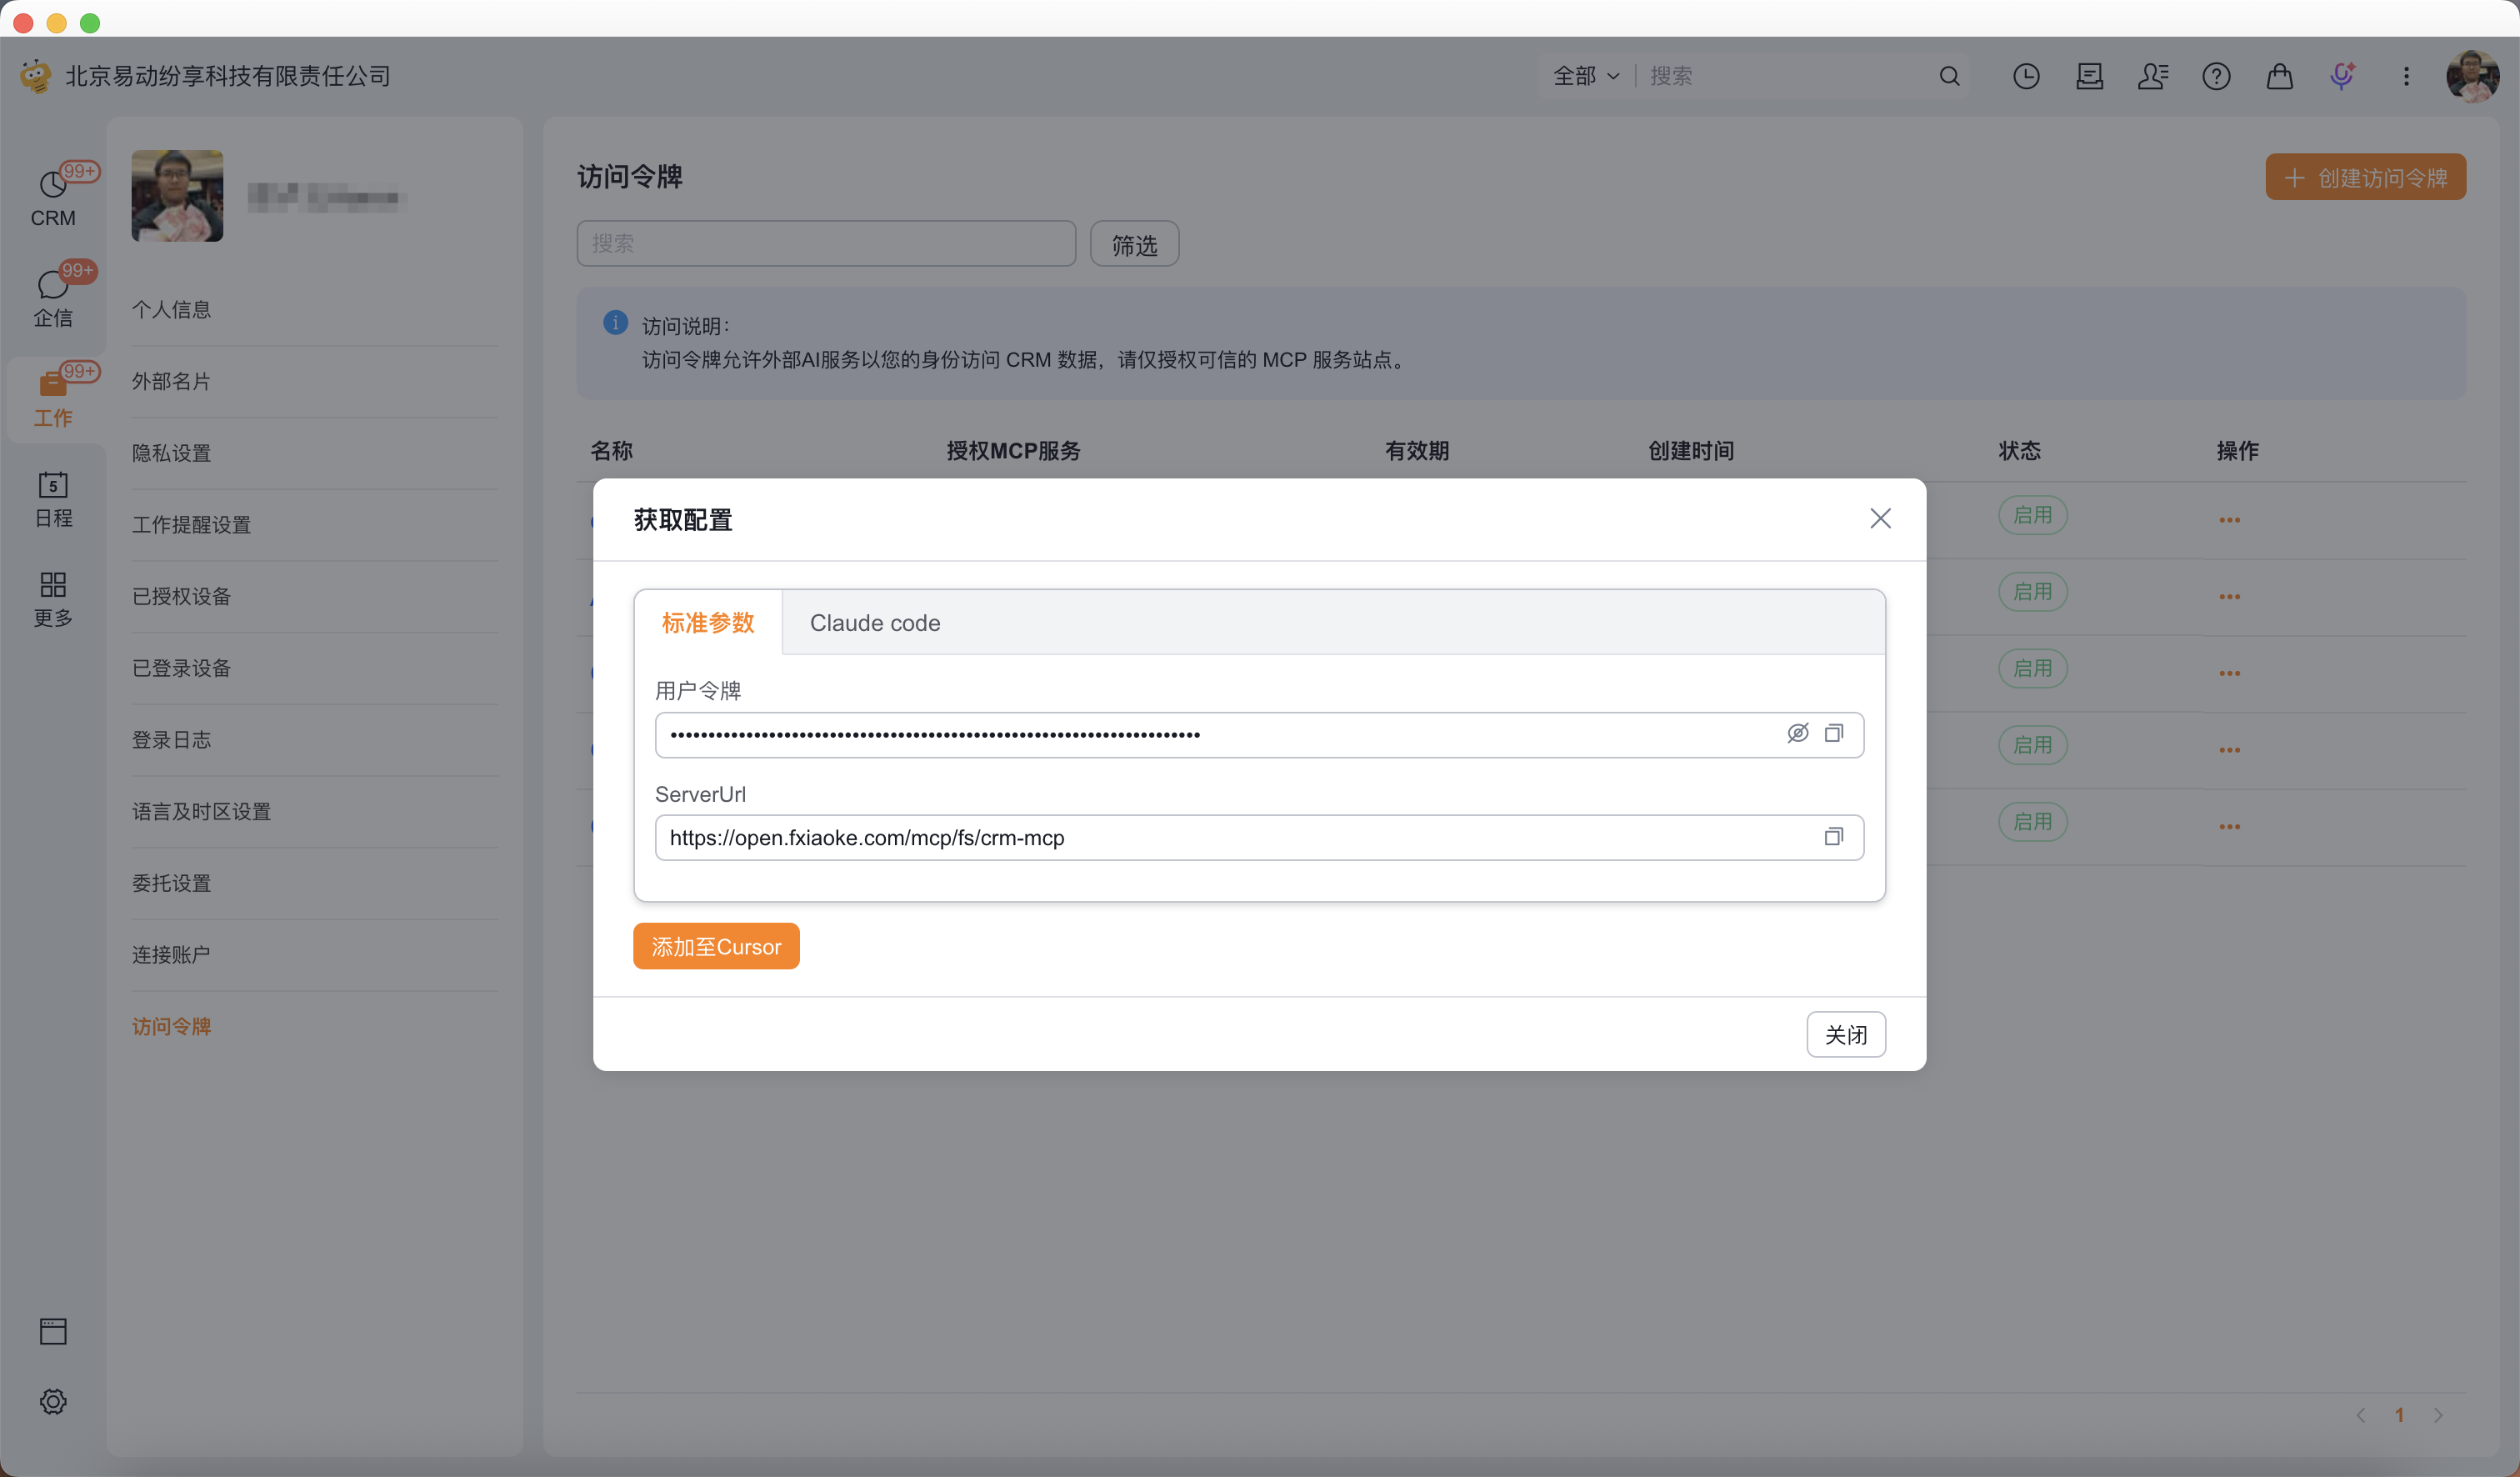Open the CRM sidebar module
2520x1477 pixels.
[53, 197]
